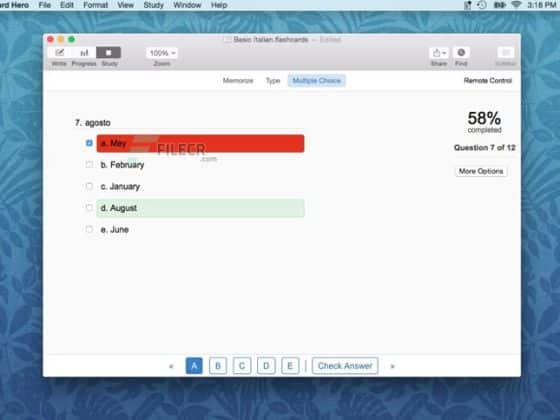This screenshot has height=420, width=560.
Task: Click the 'c. January' answer text
Action: 120,186
